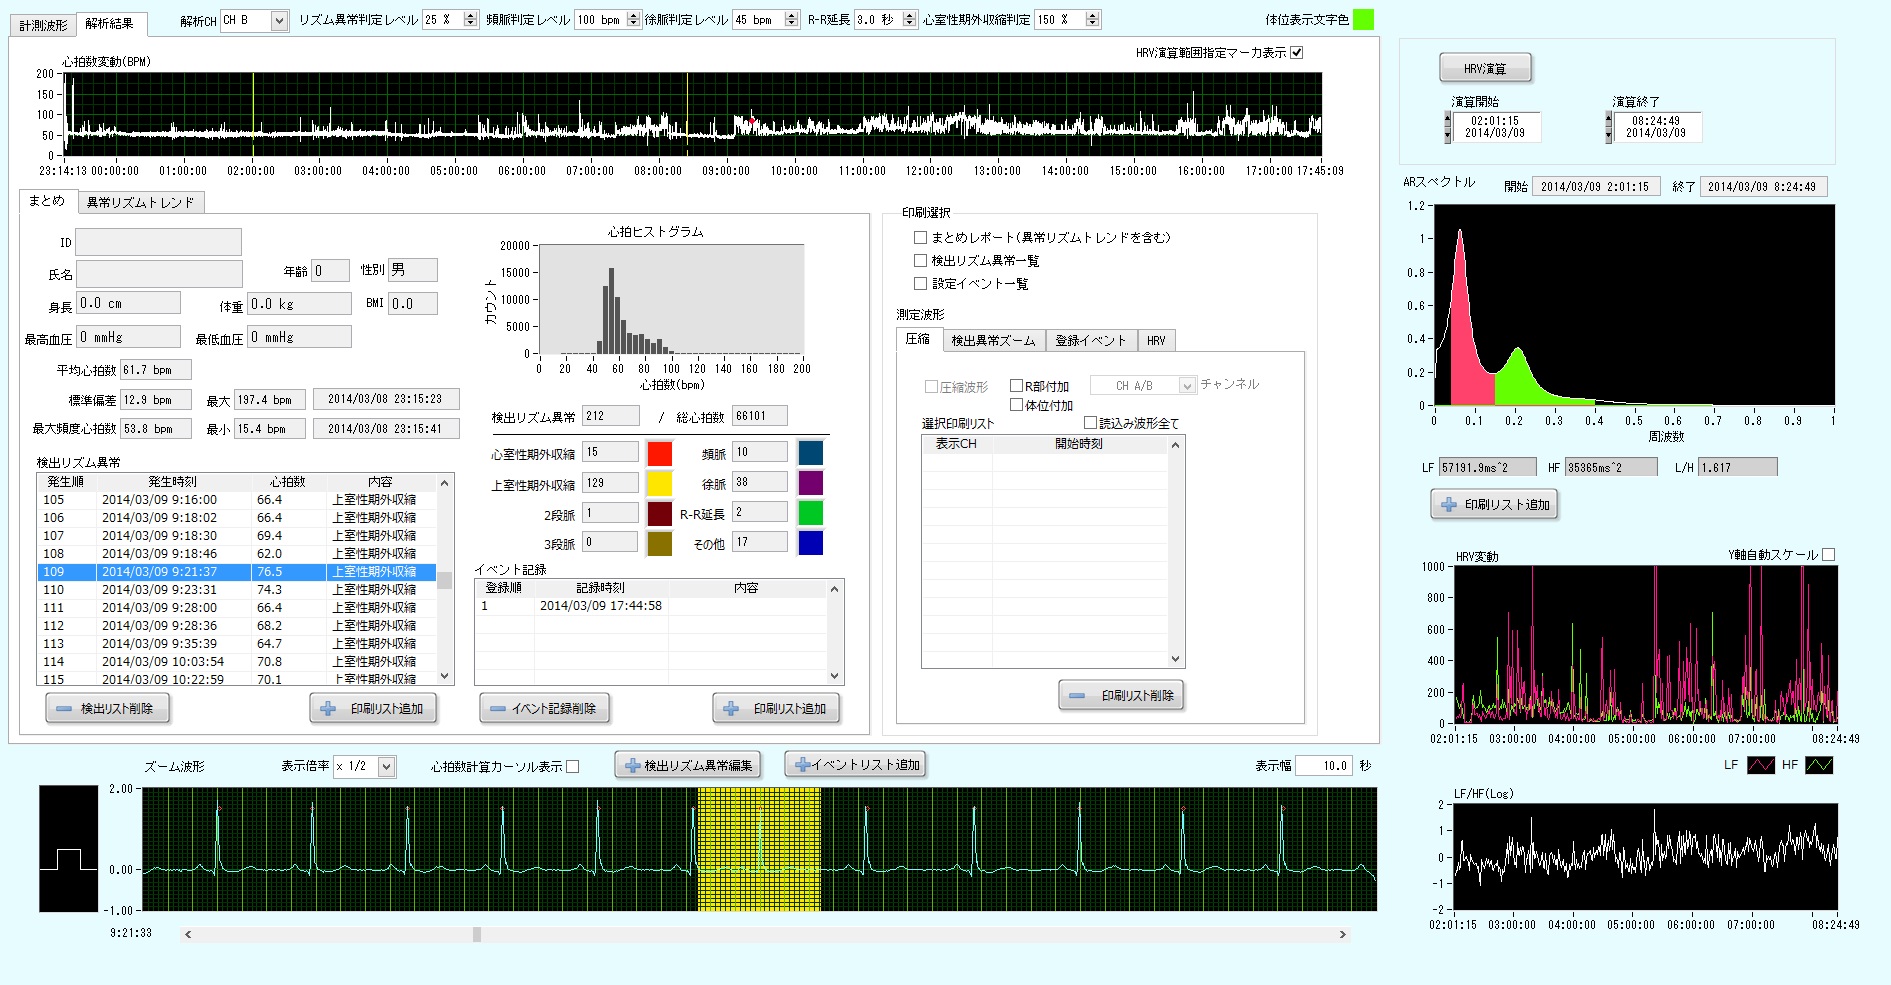Image resolution: width=1891 pixels, height=985 pixels.
Task: Adjust the 演算開始 time stepper
Action: (1447, 127)
